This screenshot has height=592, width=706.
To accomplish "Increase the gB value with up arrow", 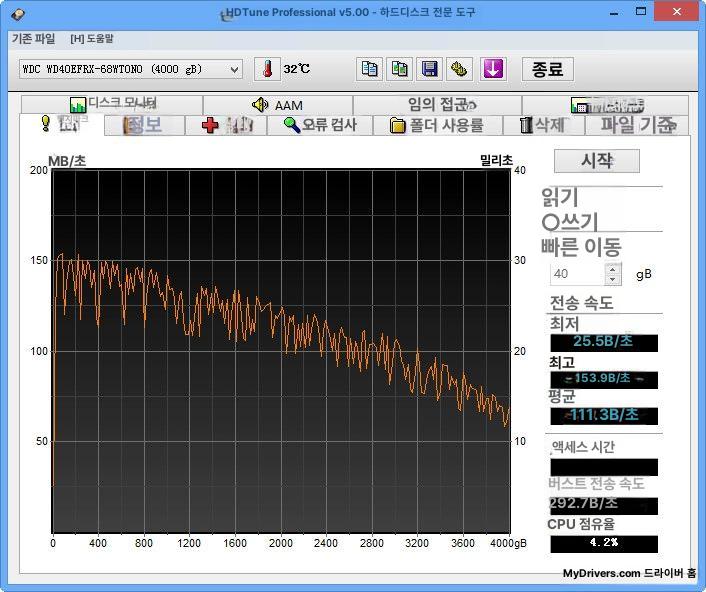I will coord(613,268).
